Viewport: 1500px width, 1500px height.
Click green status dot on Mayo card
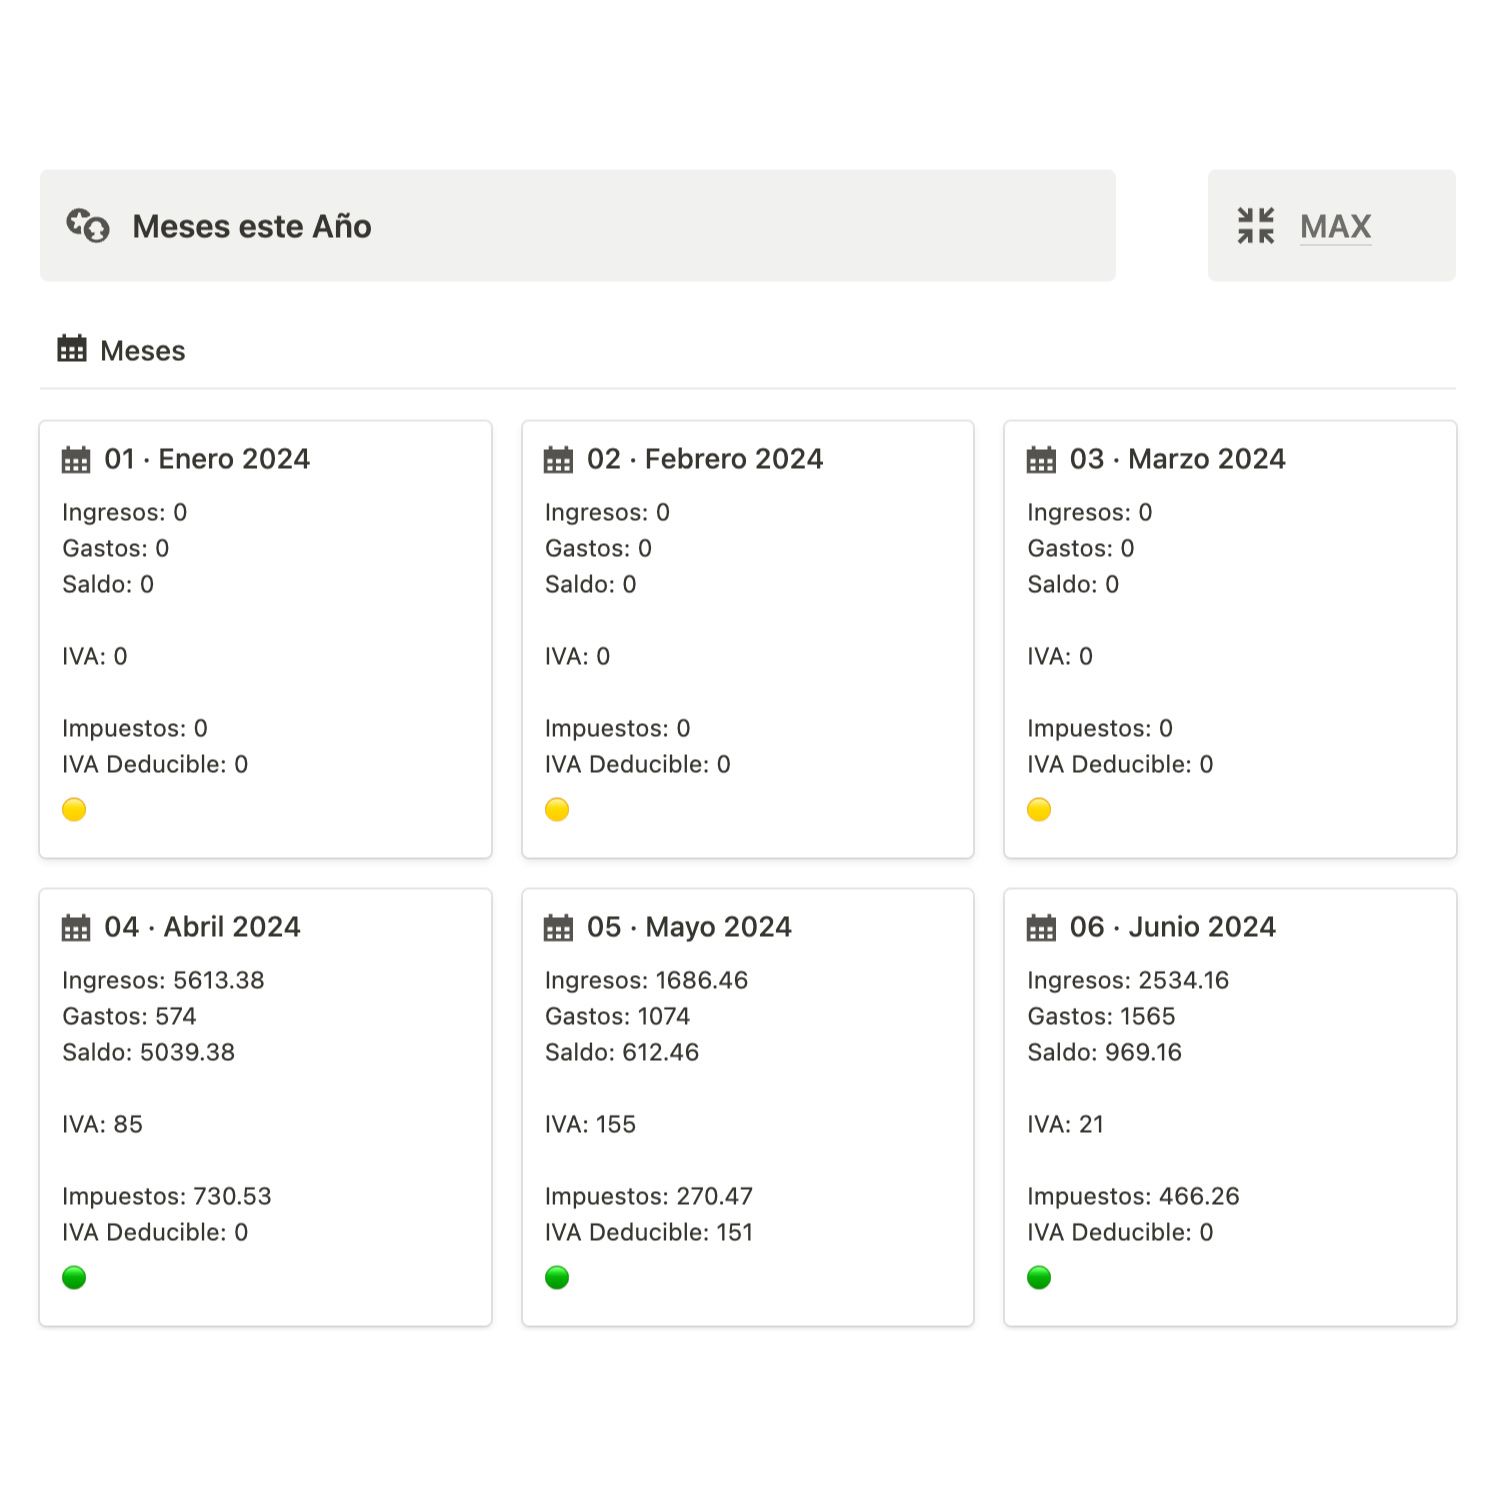[x=557, y=1277]
